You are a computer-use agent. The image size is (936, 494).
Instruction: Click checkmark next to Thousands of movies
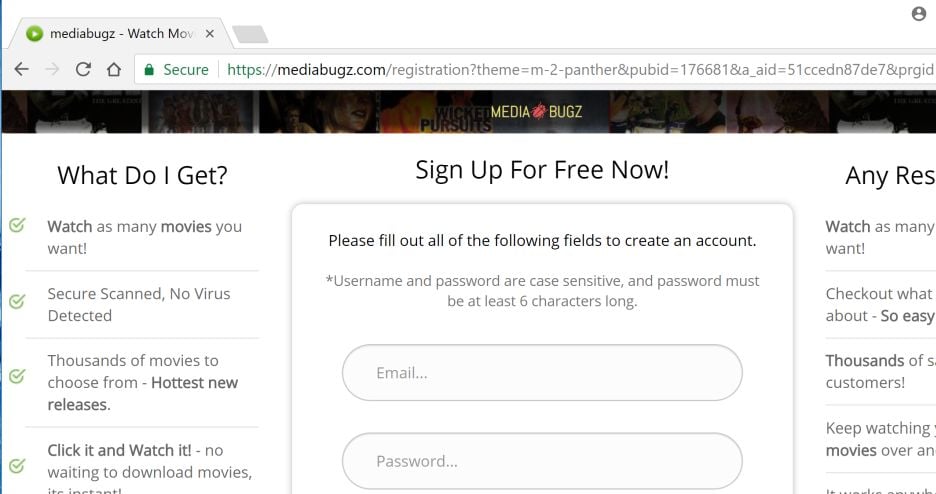coord(17,377)
